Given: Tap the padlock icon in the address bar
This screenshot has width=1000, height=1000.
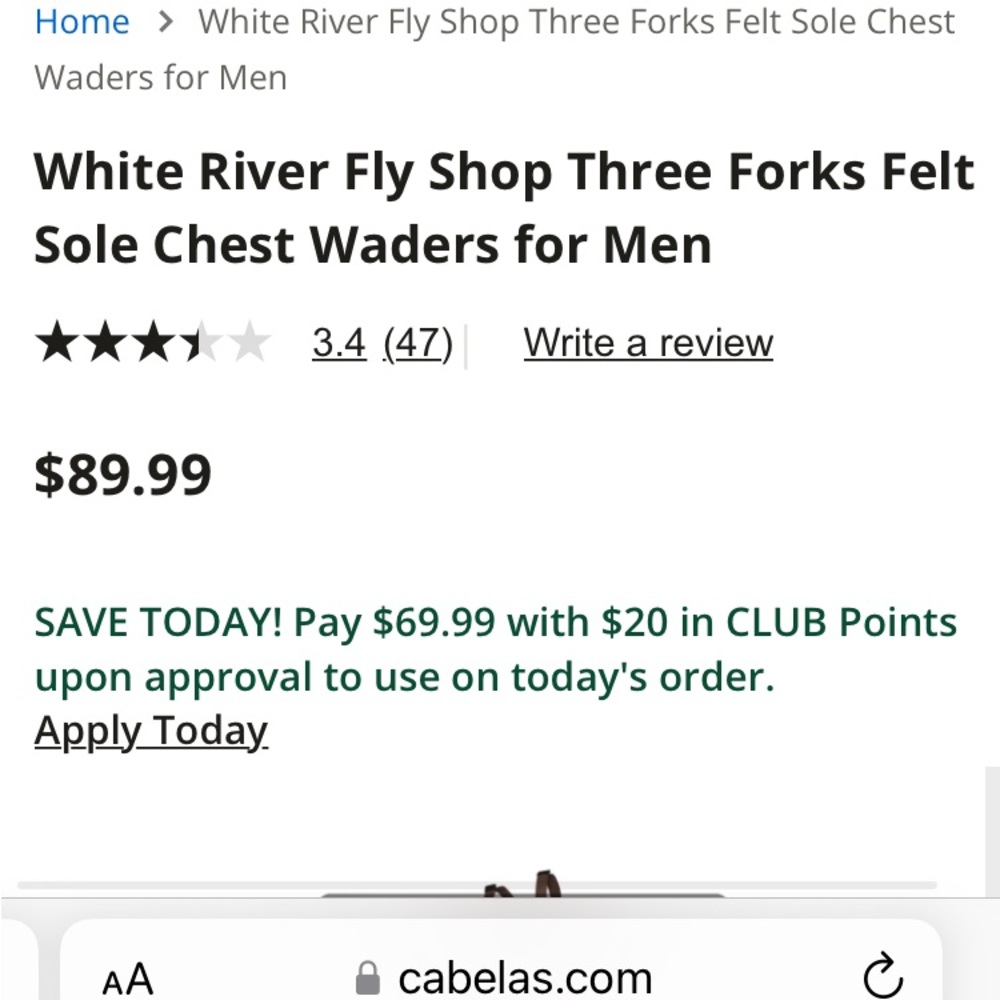Looking at the screenshot, I should (369, 977).
